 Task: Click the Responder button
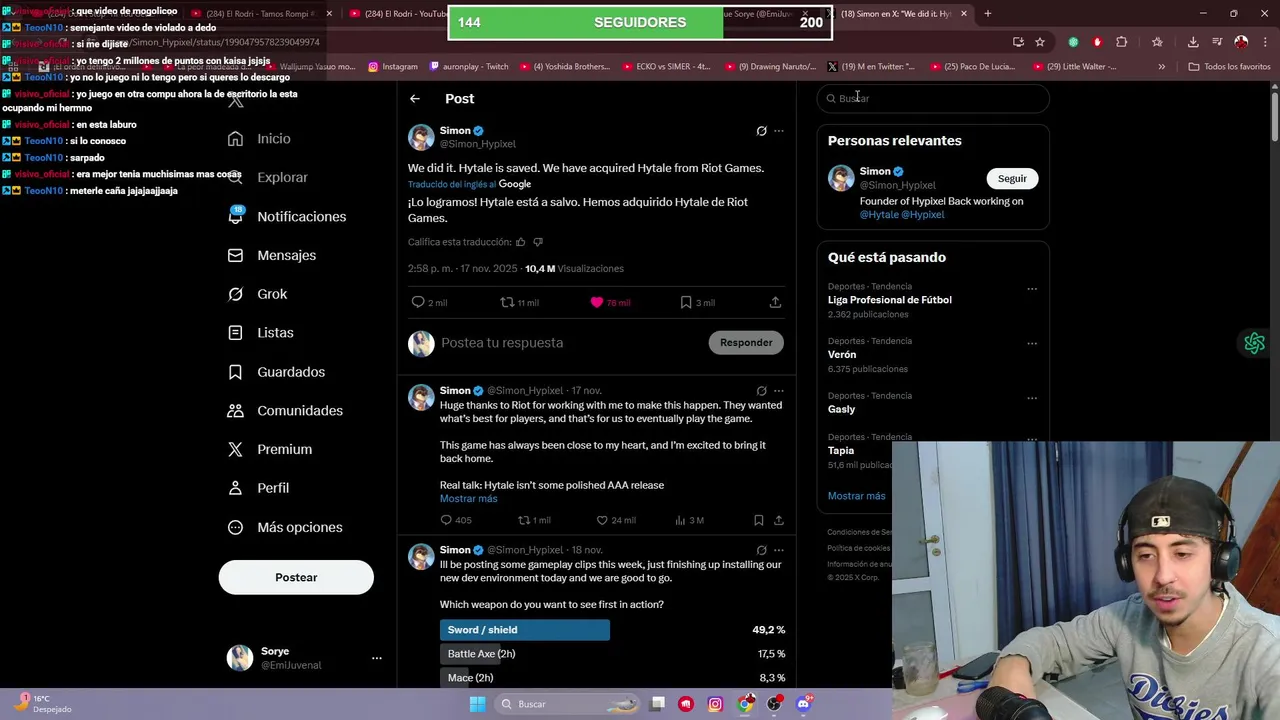(x=746, y=342)
